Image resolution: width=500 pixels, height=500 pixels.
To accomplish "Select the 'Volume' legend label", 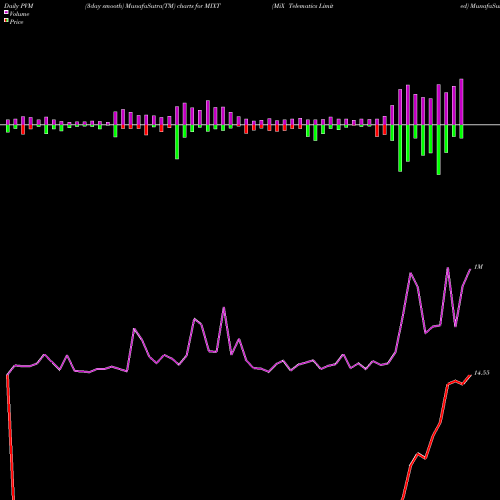I will coord(19,14).
